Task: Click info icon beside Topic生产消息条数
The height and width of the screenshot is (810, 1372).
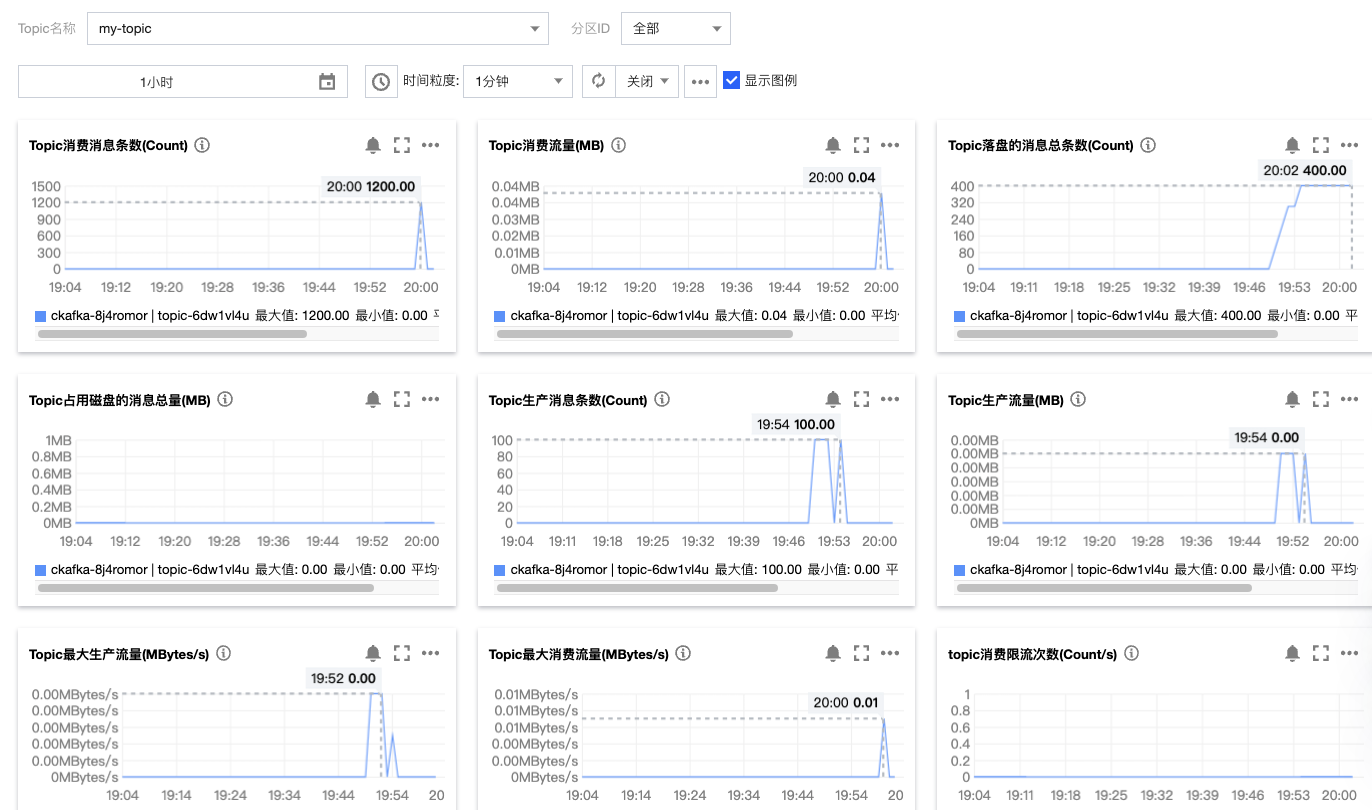Action: [662, 399]
